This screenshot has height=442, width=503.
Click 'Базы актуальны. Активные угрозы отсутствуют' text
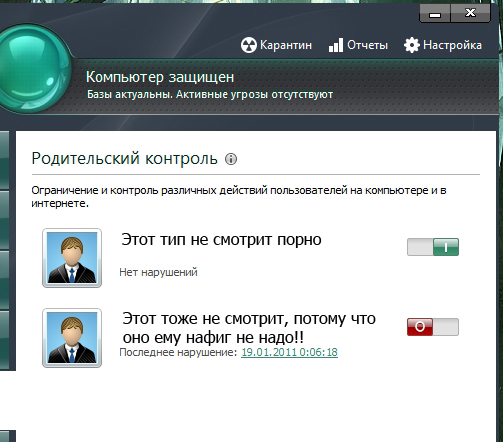click(210, 94)
